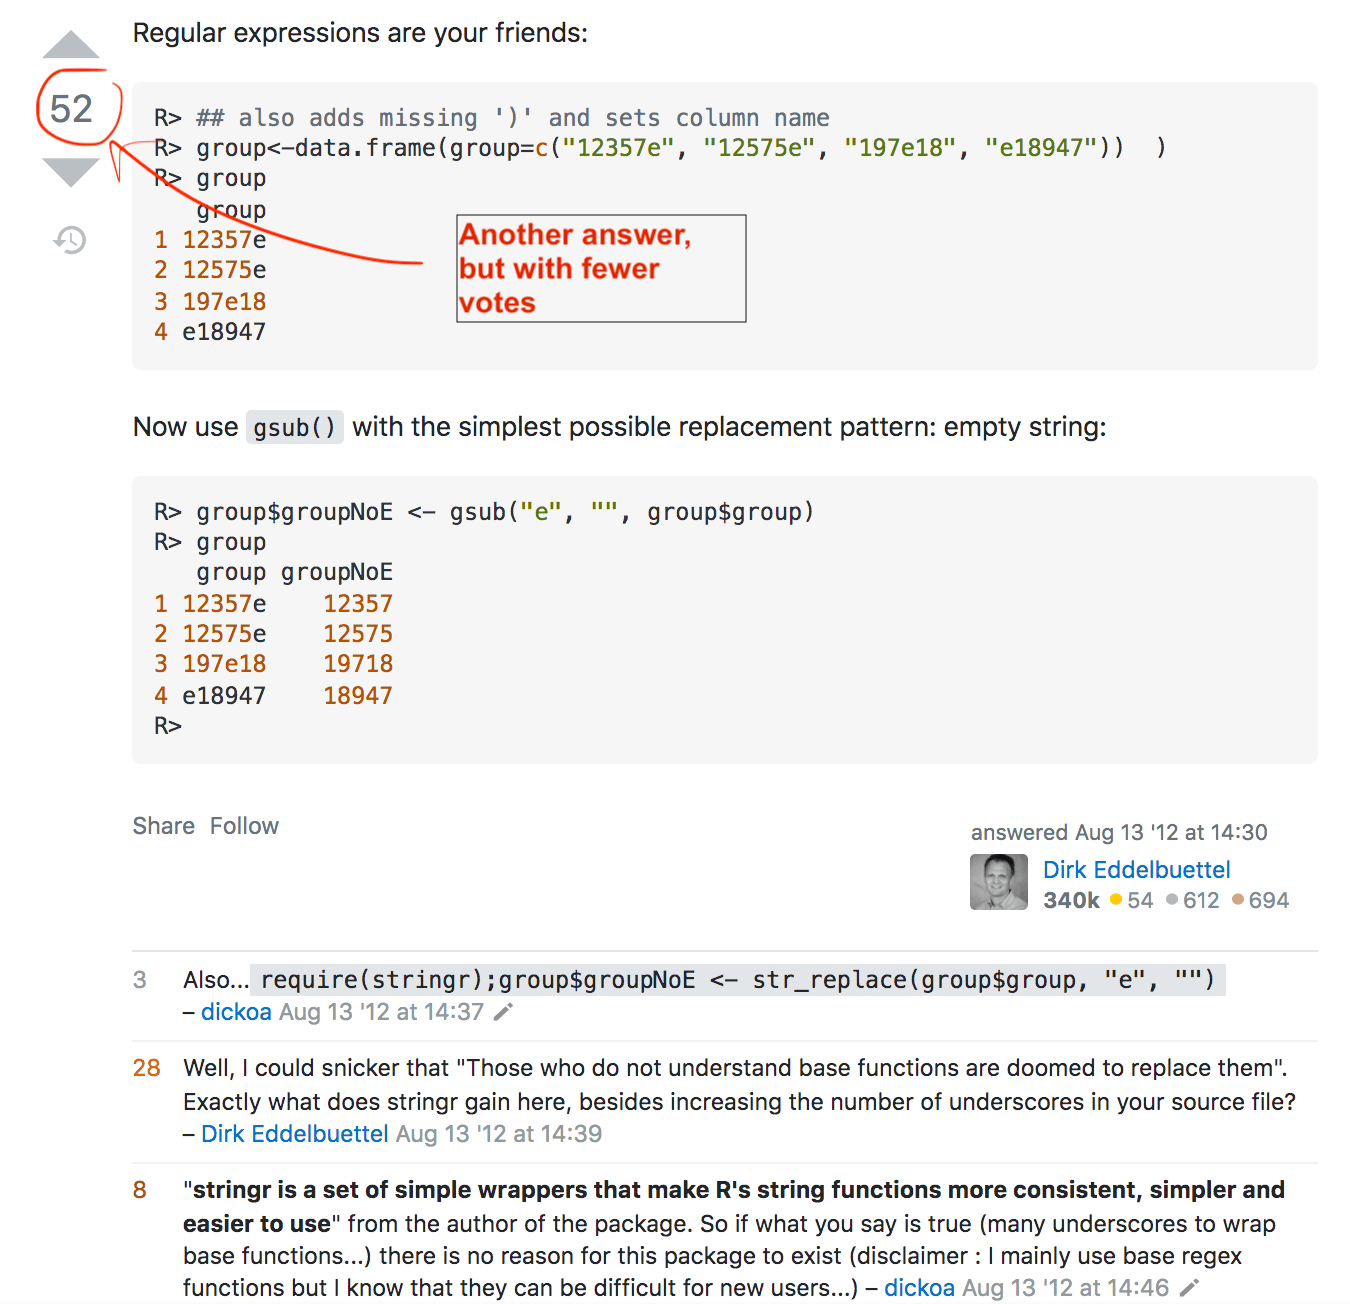Upvote the comment showing score 28

(x=145, y=1068)
